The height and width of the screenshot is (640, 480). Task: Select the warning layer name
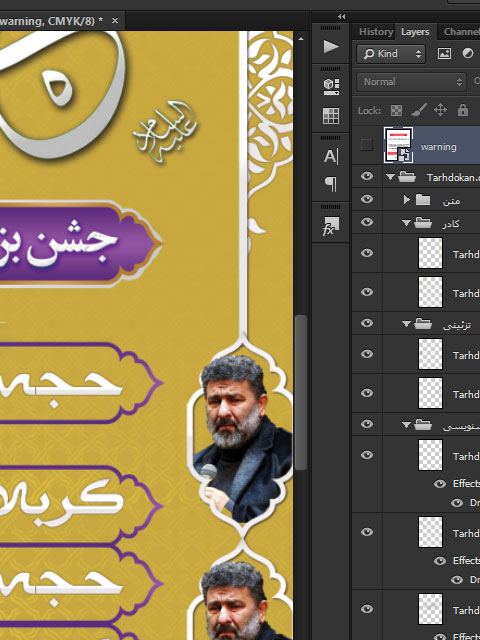(x=438, y=147)
